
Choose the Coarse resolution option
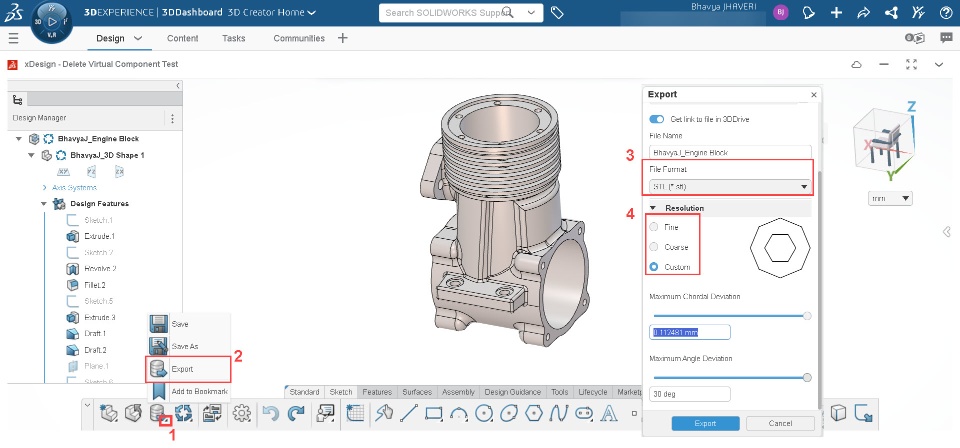655,247
